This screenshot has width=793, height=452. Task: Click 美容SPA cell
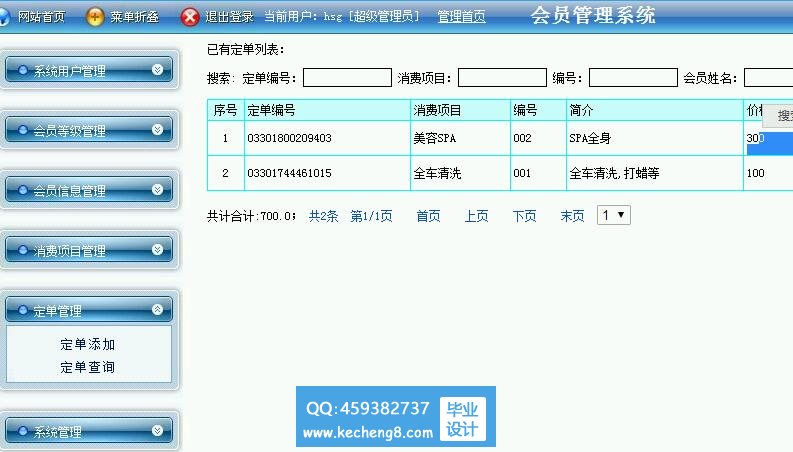coord(434,138)
